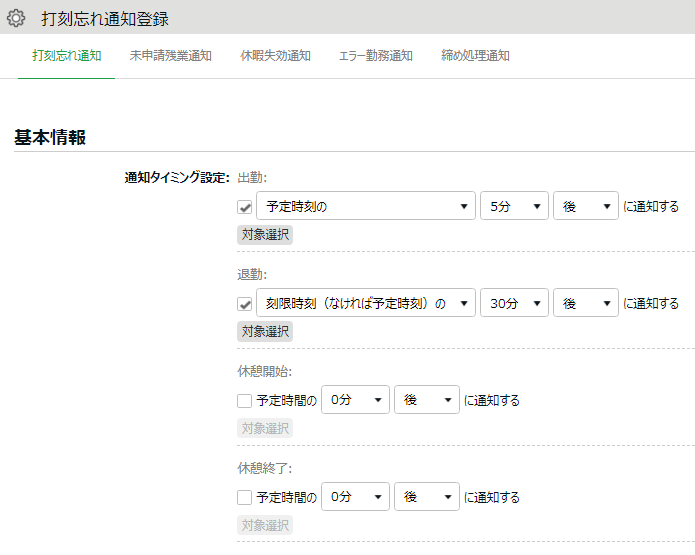This screenshot has height=555, width=695.
Task: Open the 休暇失効通知 tab
Action: [275, 56]
